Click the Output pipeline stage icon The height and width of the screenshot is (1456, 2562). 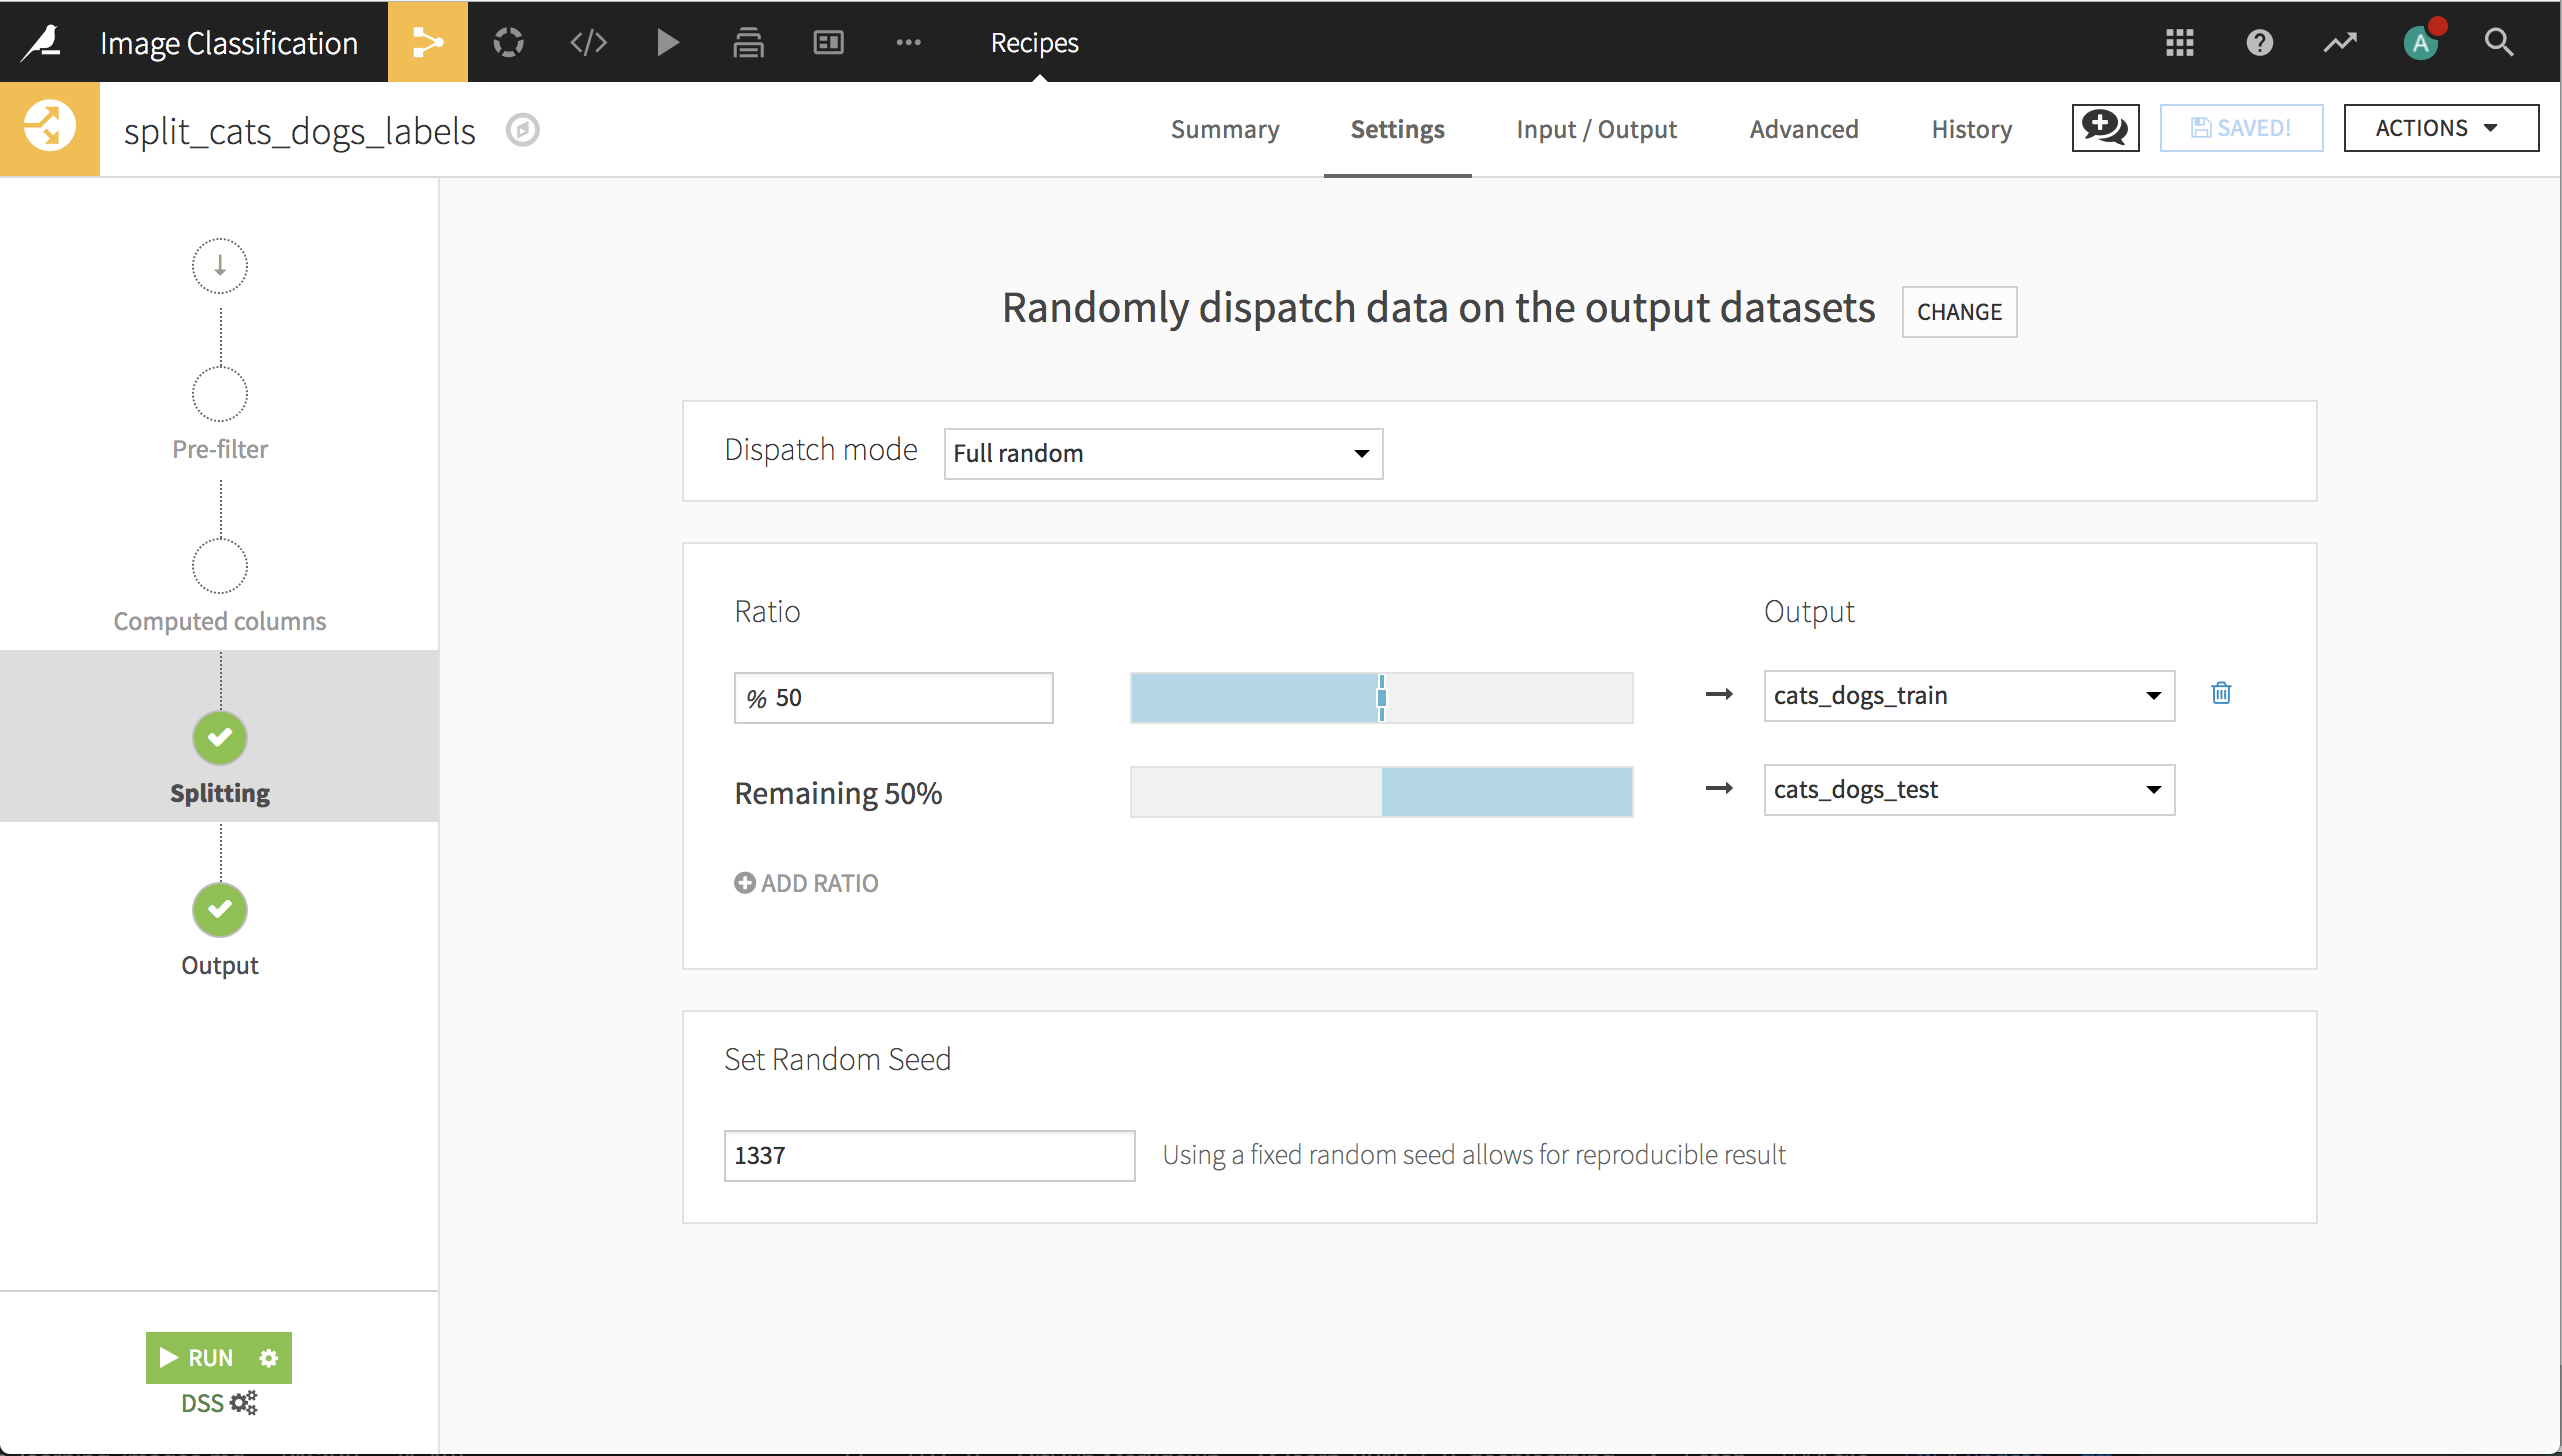tap(218, 910)
